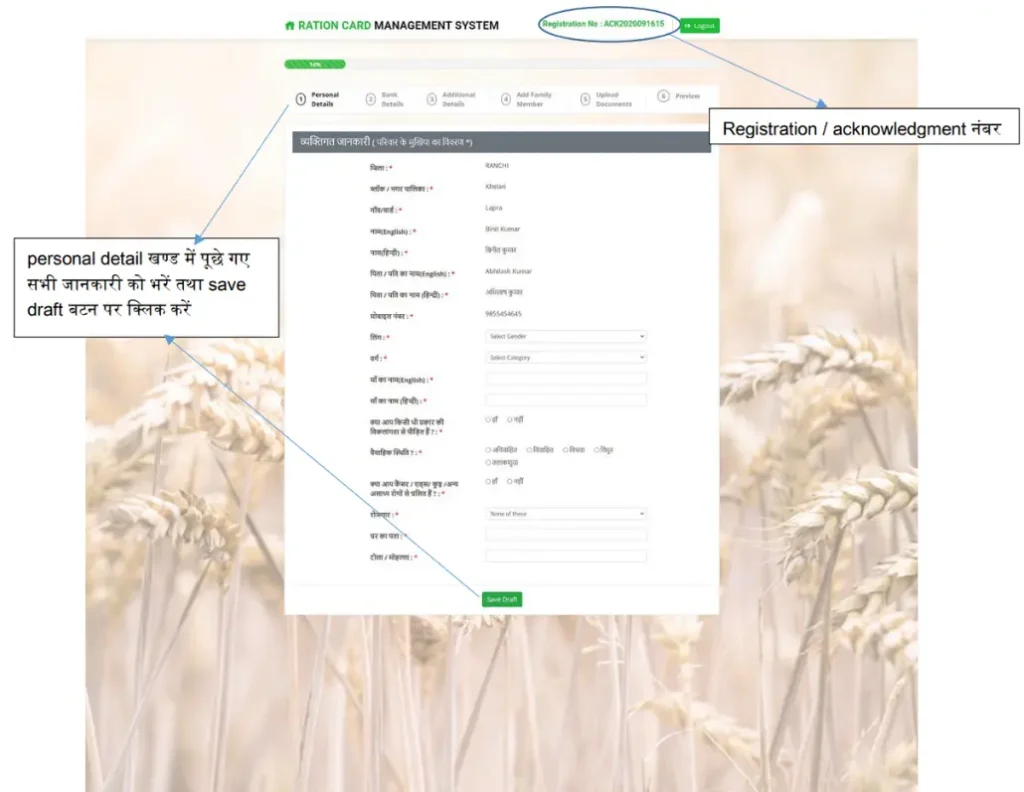Viewport: 1024px width, 792px height.
Task: Open the employment dropdown showing None of these
Action: [566, 514]
